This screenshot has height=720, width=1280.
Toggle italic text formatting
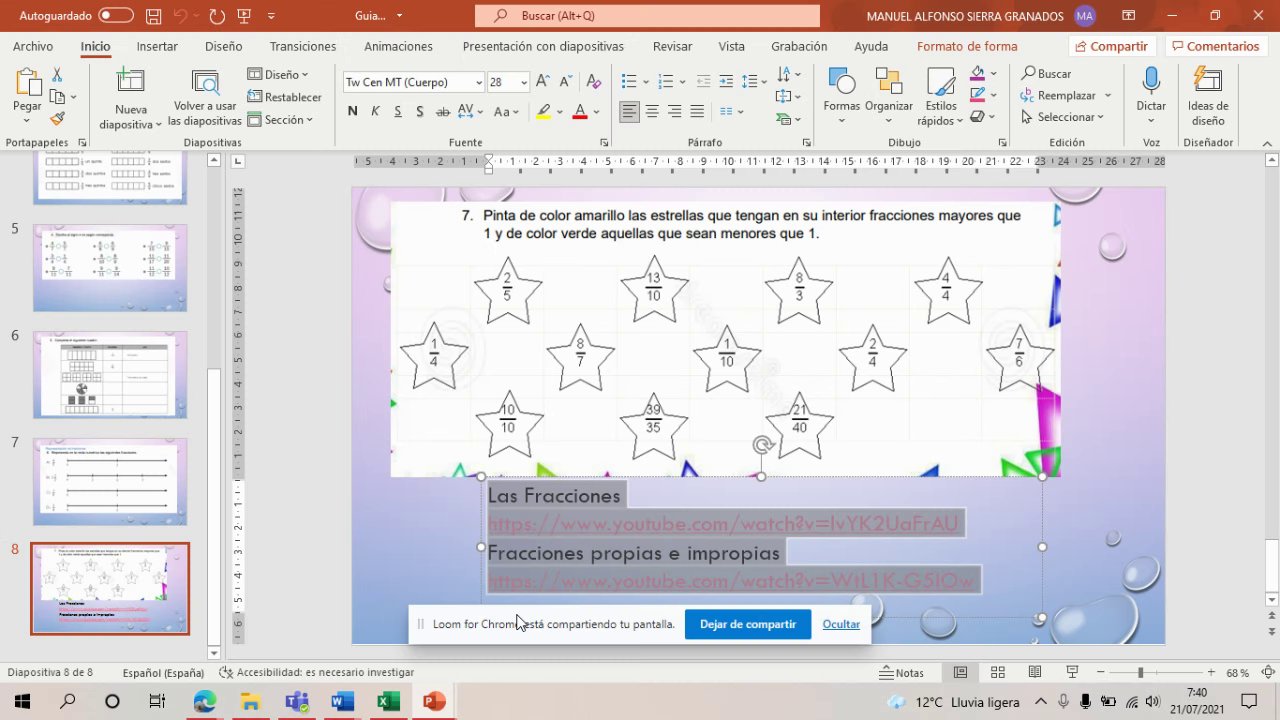[375, 112]
